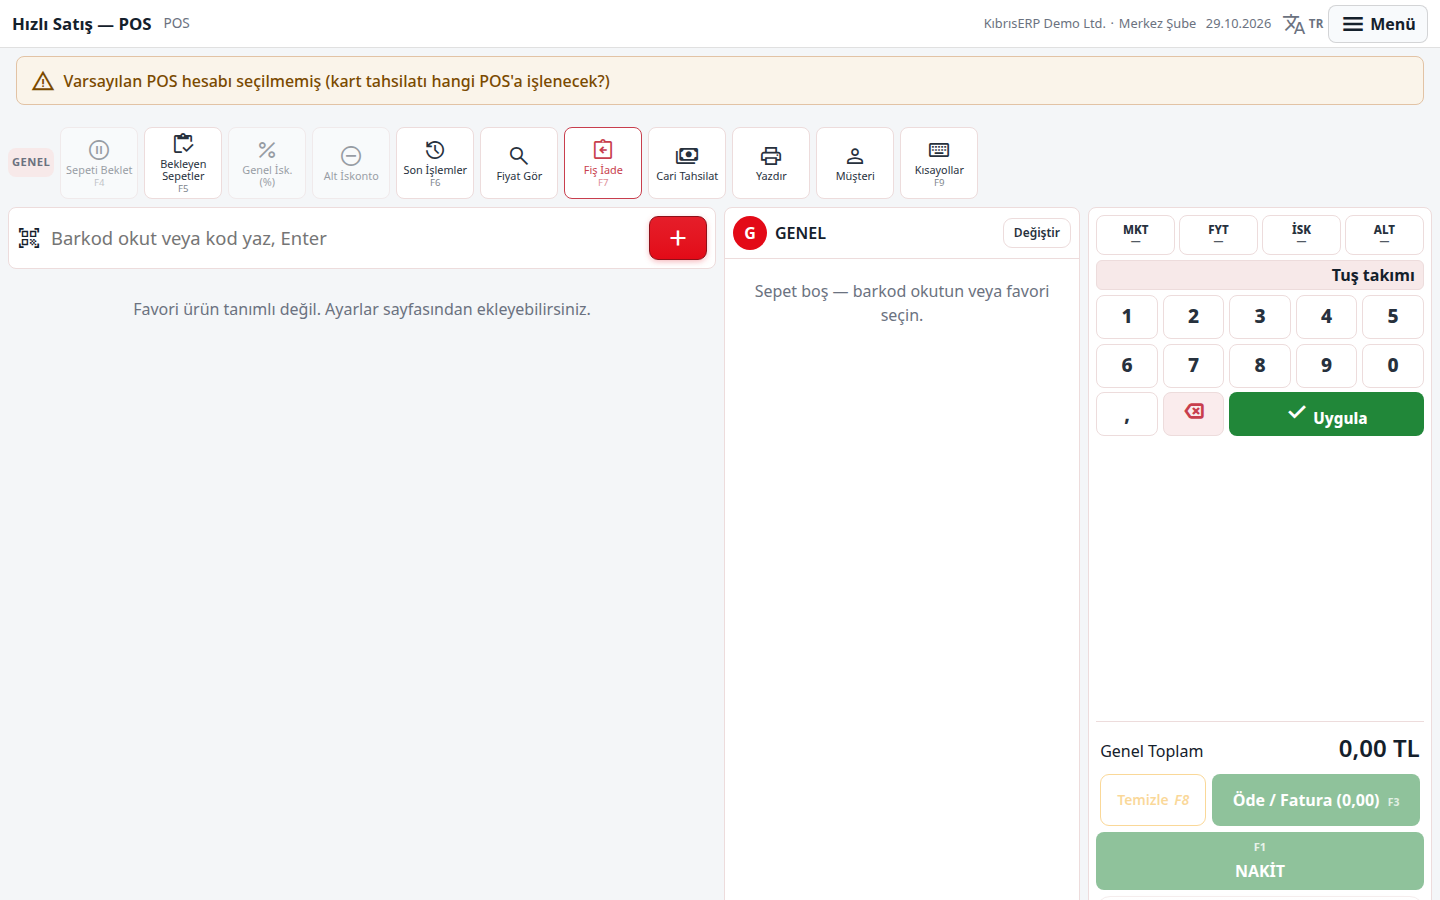
Task: Tap keypad digit 7
Action: point(1193,366)
